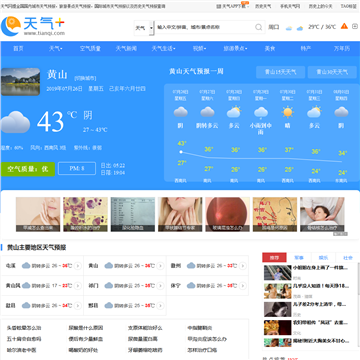Open the 特产 navigation item
This screenshot has width=360, height=360.
click(306, 49)
